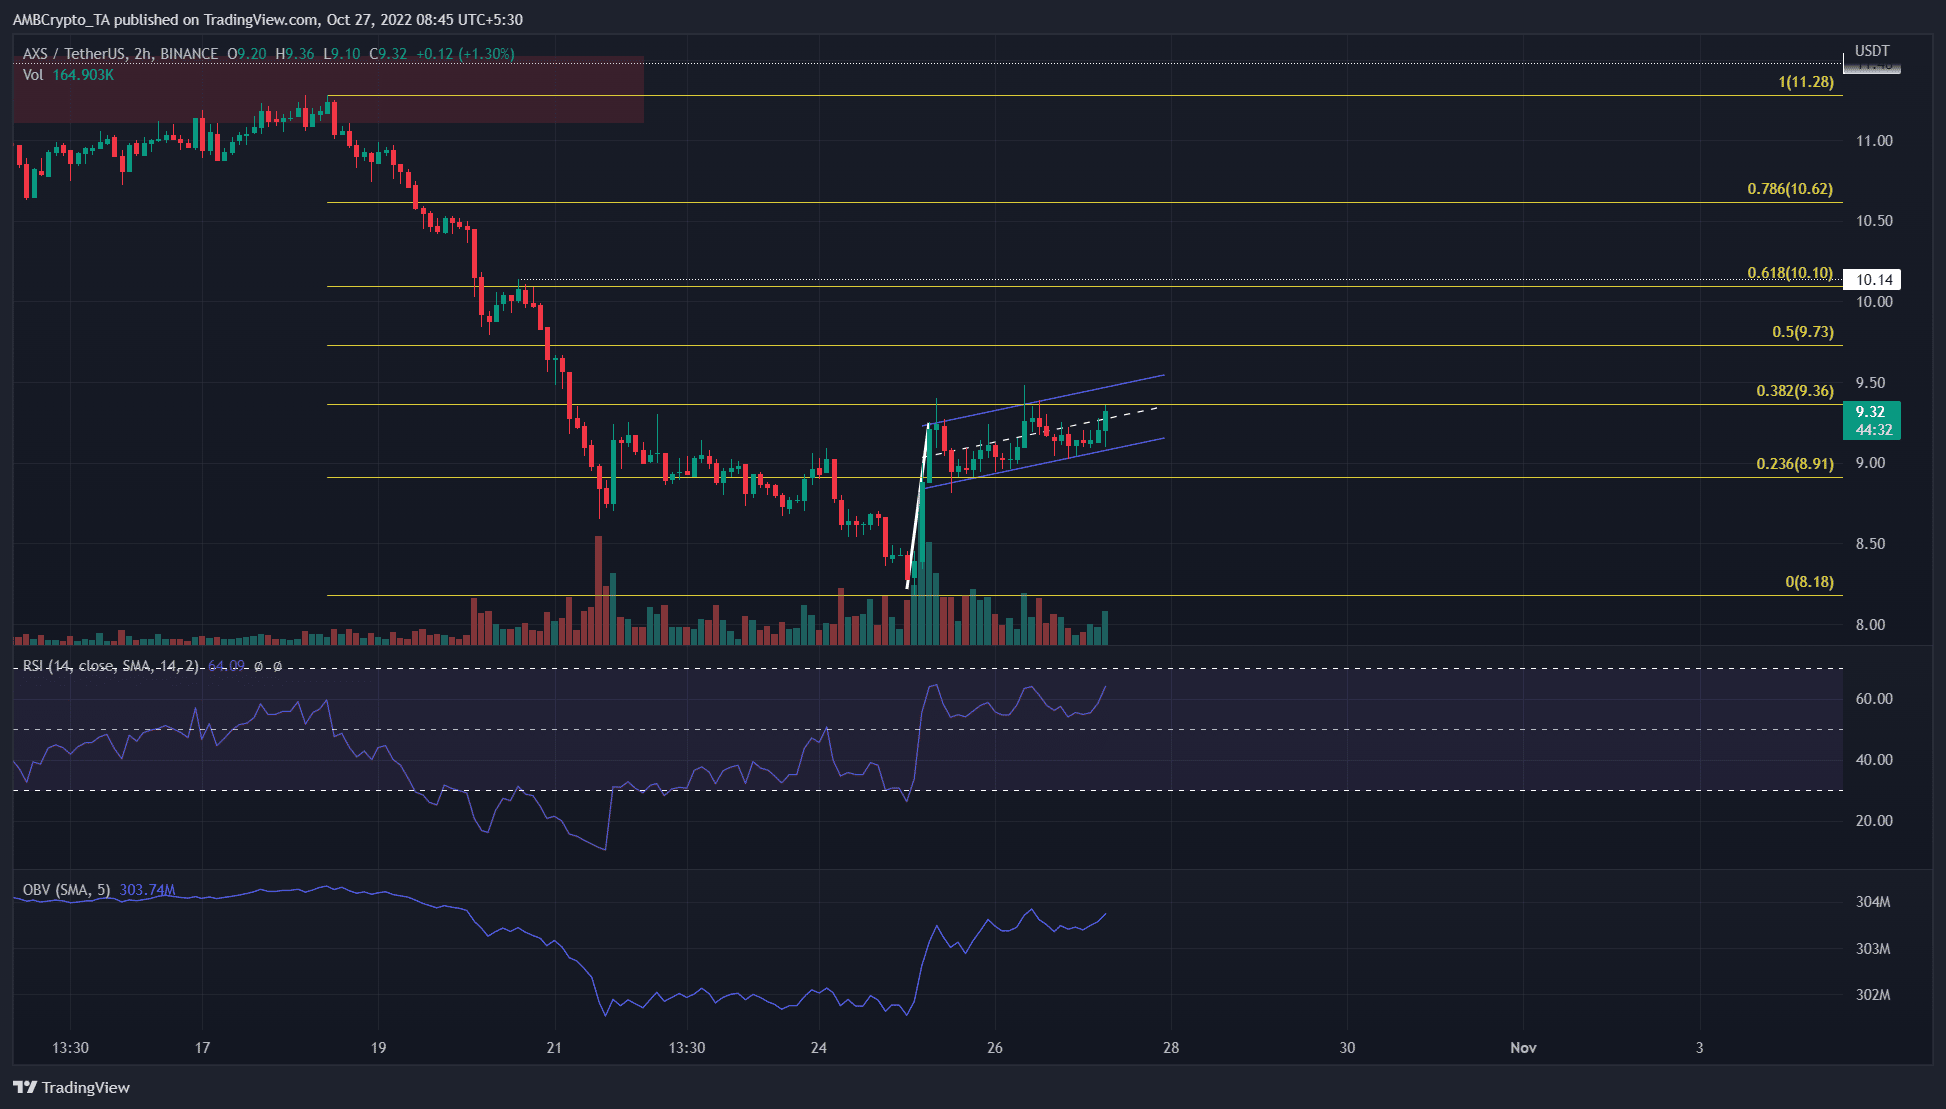The width and height of the screenshot is (1946, 1109).
Task: Click the OBV 304M axis value
Action: (1873, 902)
